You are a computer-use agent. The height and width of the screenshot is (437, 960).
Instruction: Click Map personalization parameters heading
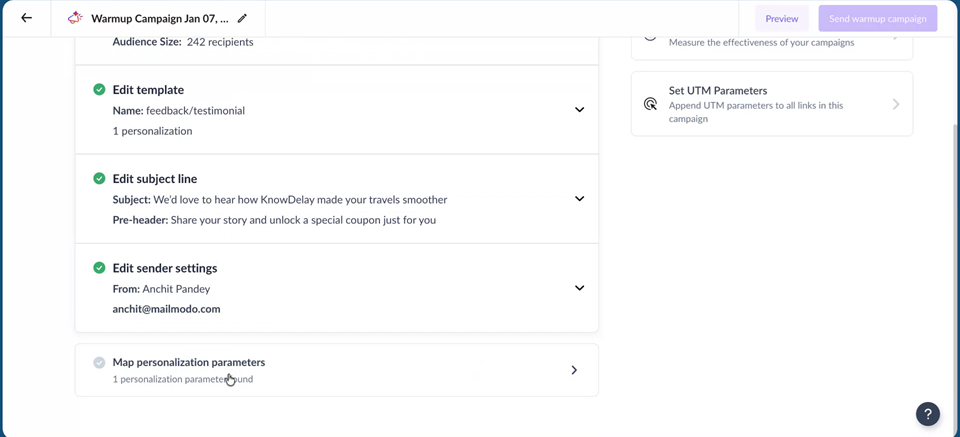point(189,362)
